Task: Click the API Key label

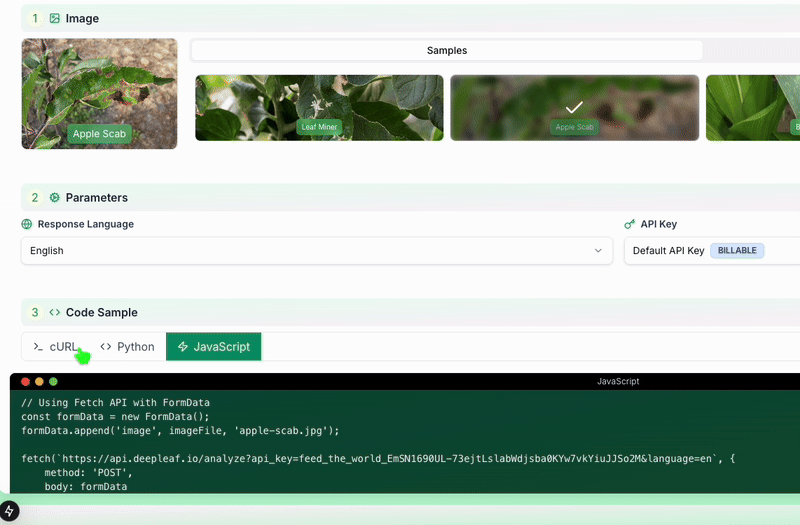Action: [x=659, y=224]
